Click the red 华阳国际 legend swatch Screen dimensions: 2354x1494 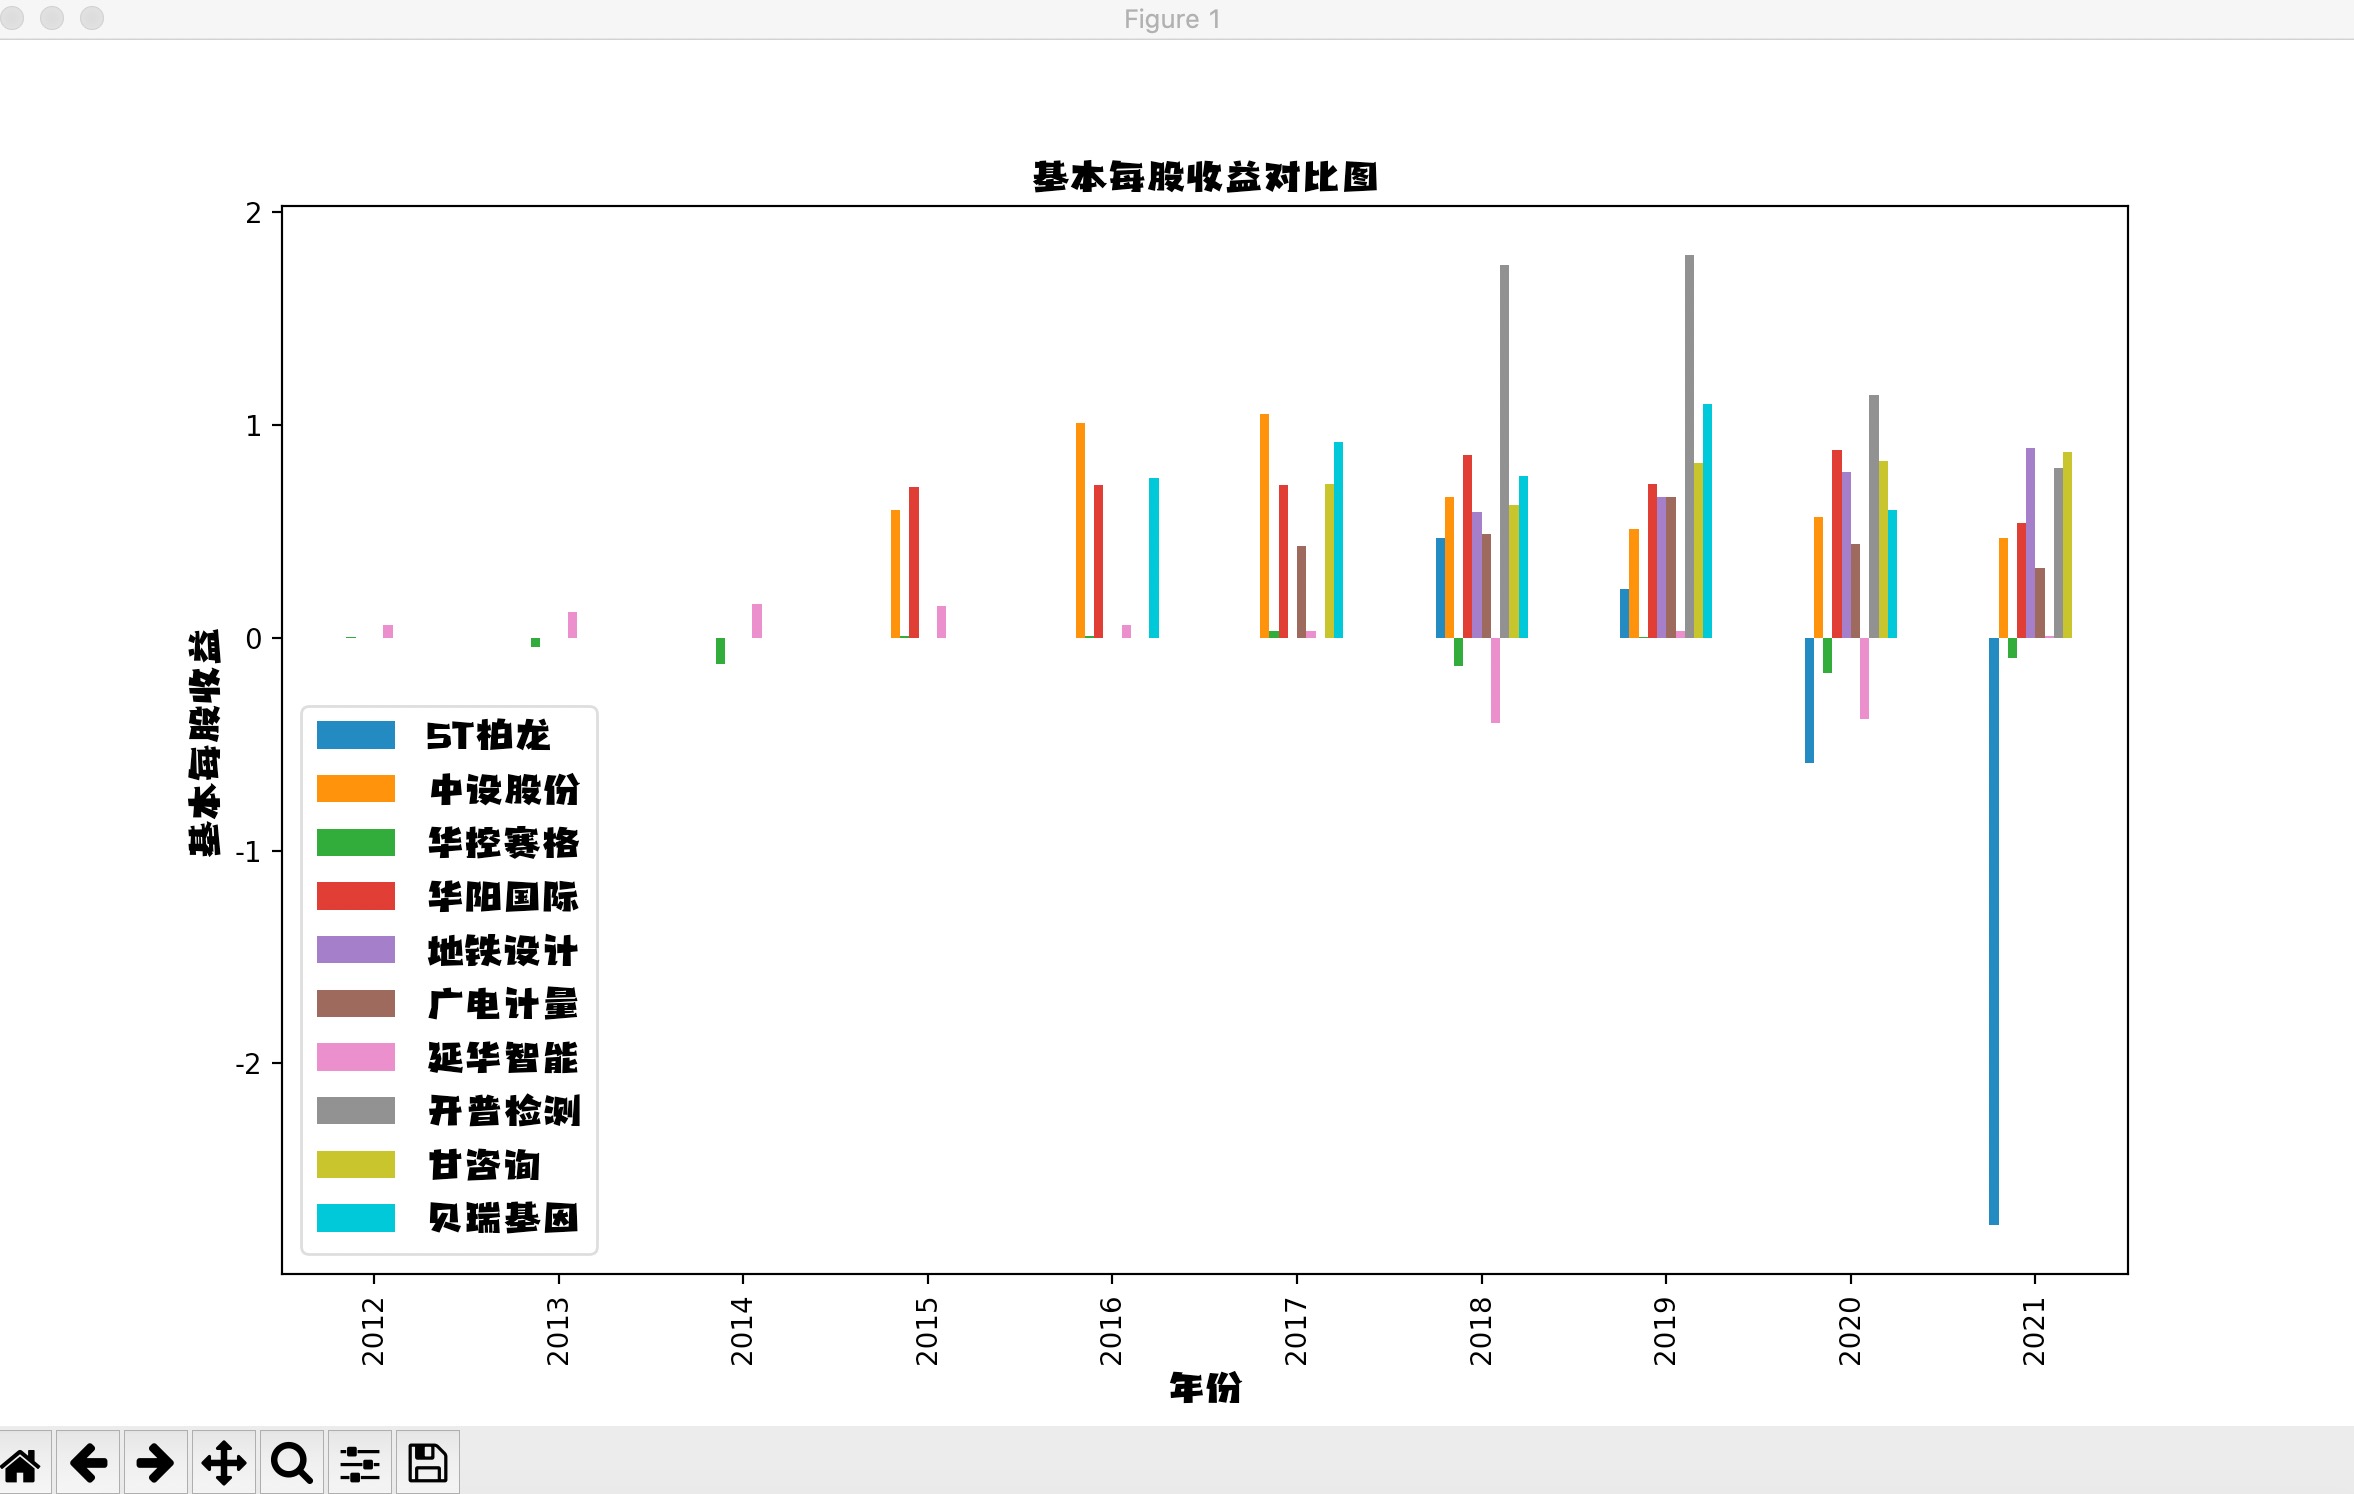pos(356,896)
